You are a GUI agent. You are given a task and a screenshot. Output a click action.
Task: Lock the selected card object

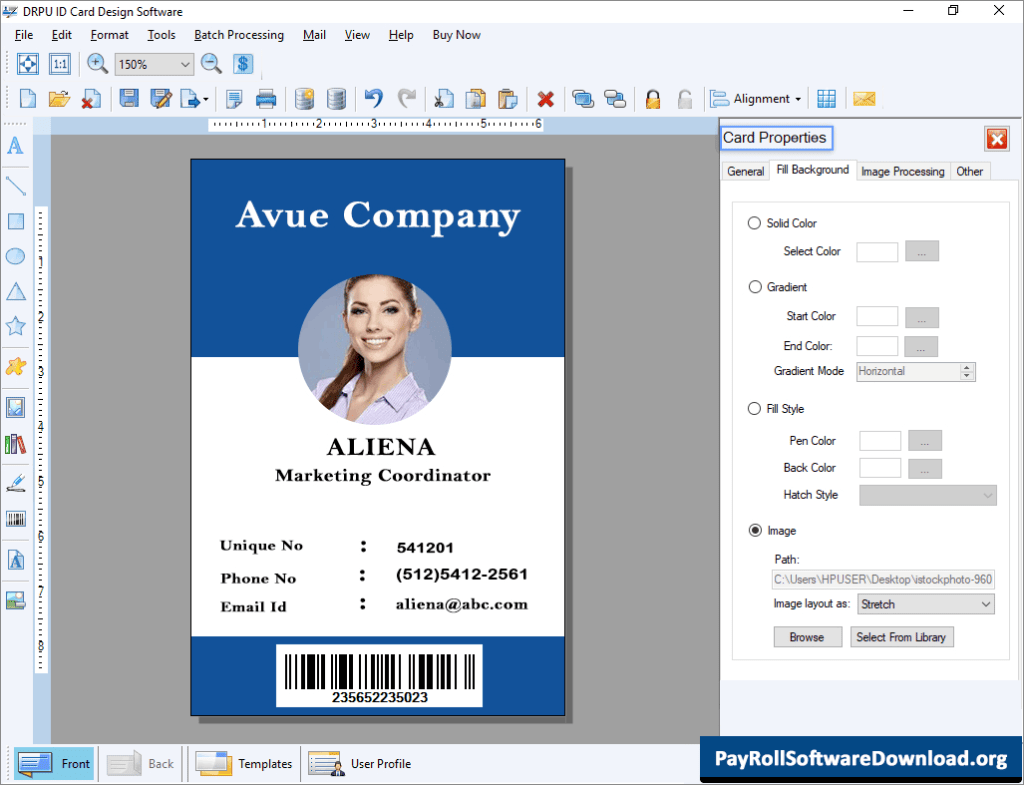click(652, 98)
